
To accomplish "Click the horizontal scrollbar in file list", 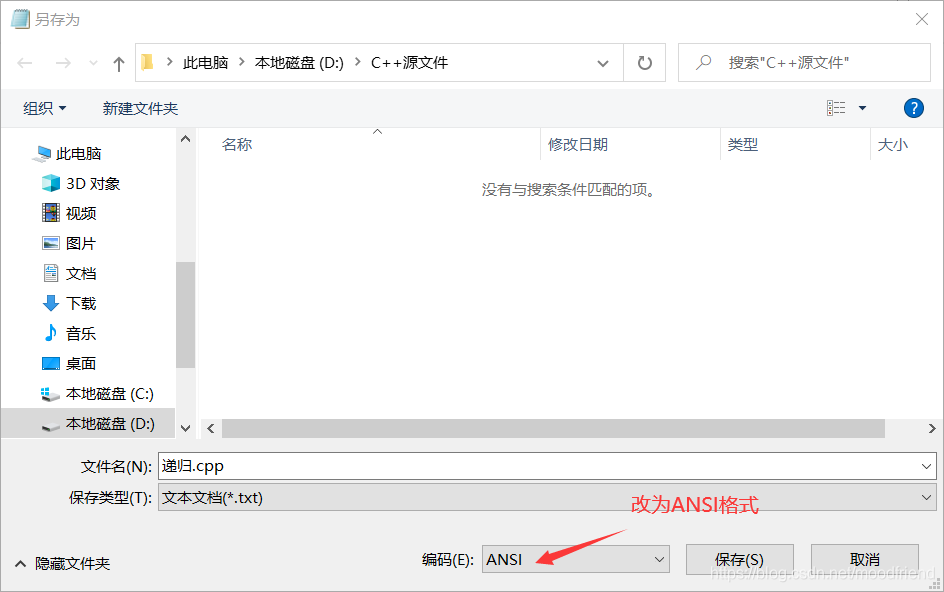I will [552, 428].
